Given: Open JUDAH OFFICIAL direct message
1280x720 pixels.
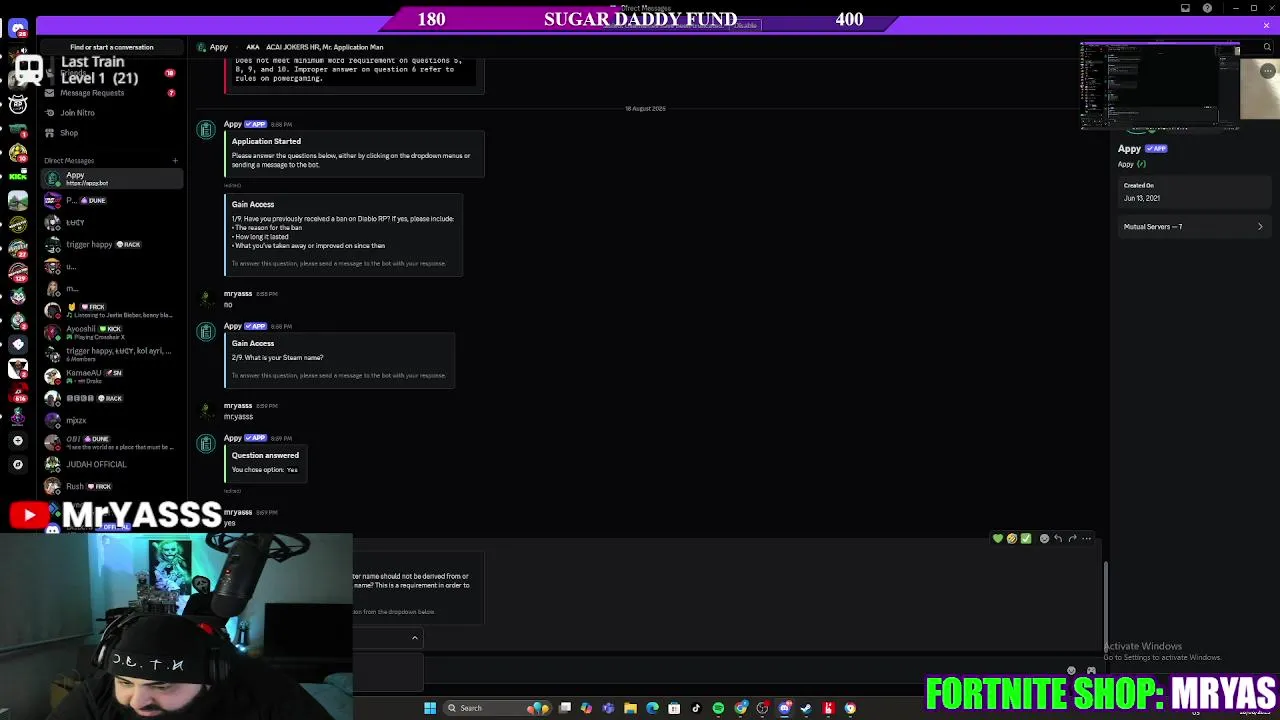Looking at the screenshot, I should pyautogui.click(x=112, y=464).
